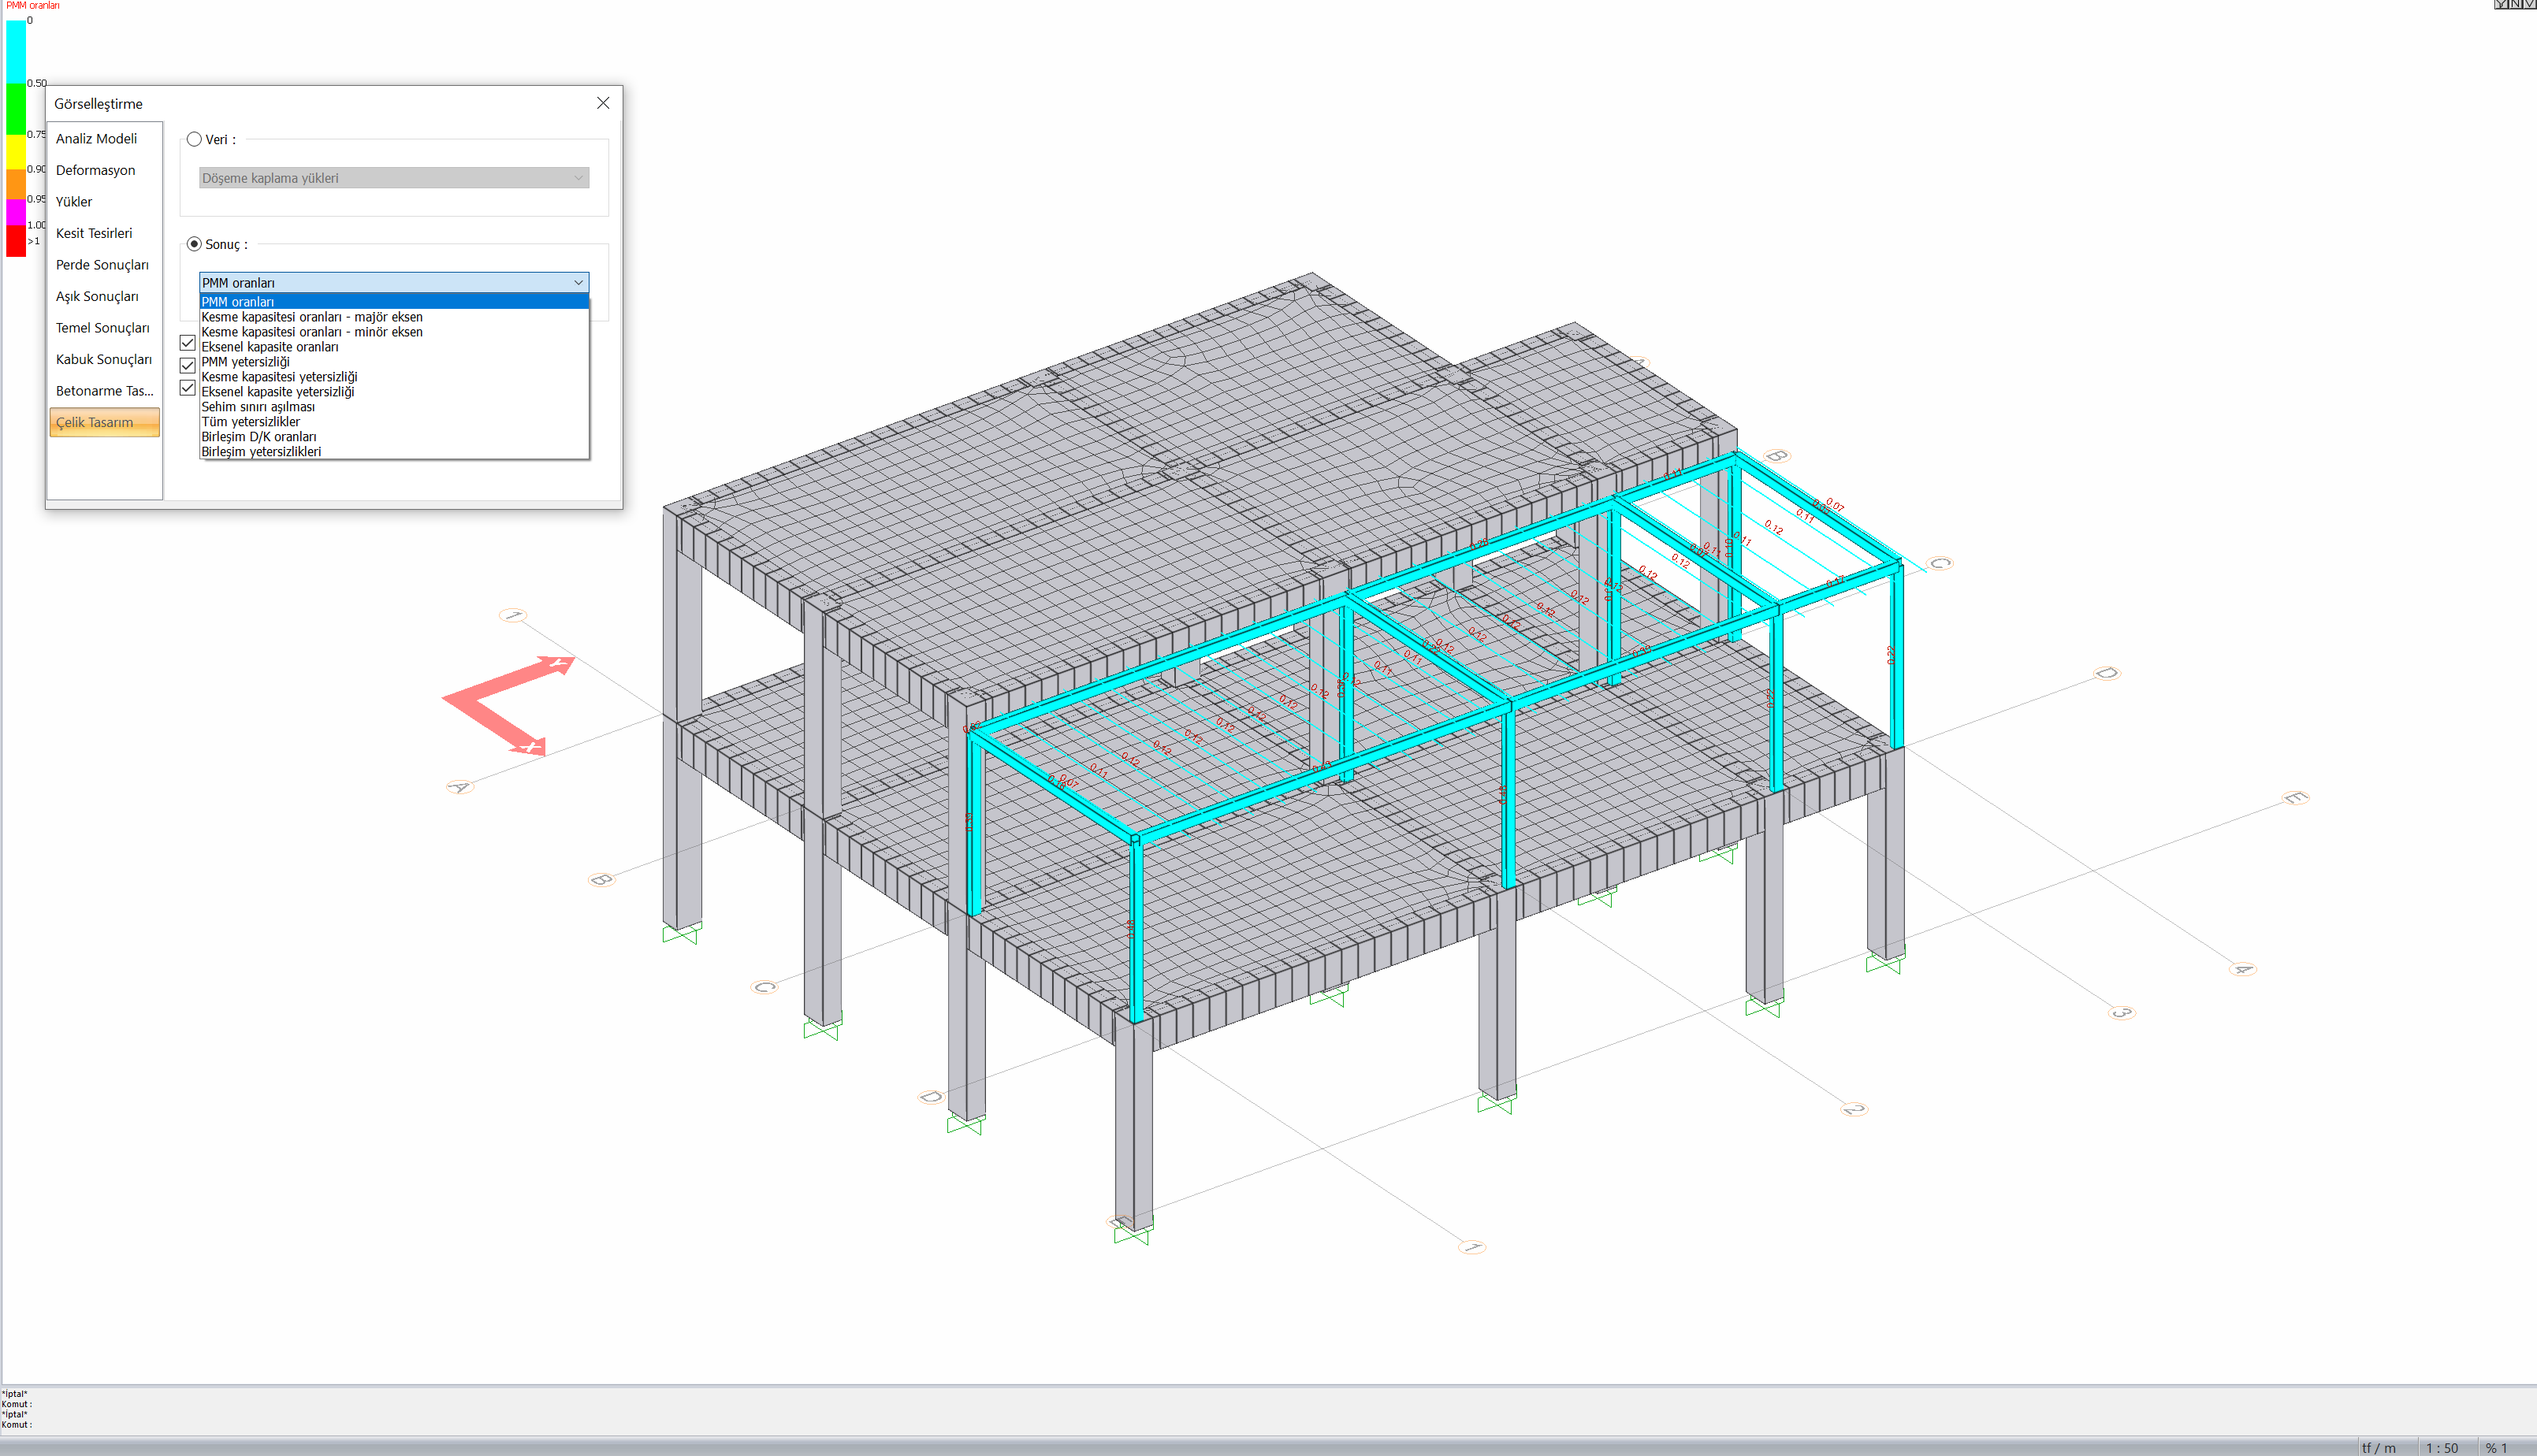Select Kesme kapasitesi oranları - majör eksen
2537x1456 pixels.
point(312,317)
